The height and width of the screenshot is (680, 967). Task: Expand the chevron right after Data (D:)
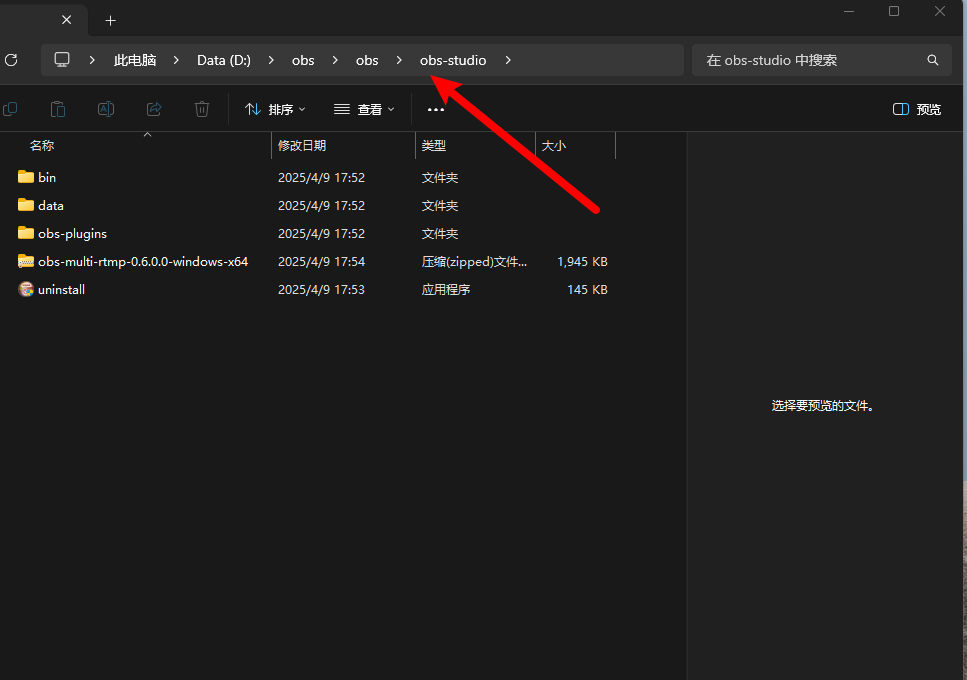click(x=271, y=60)
